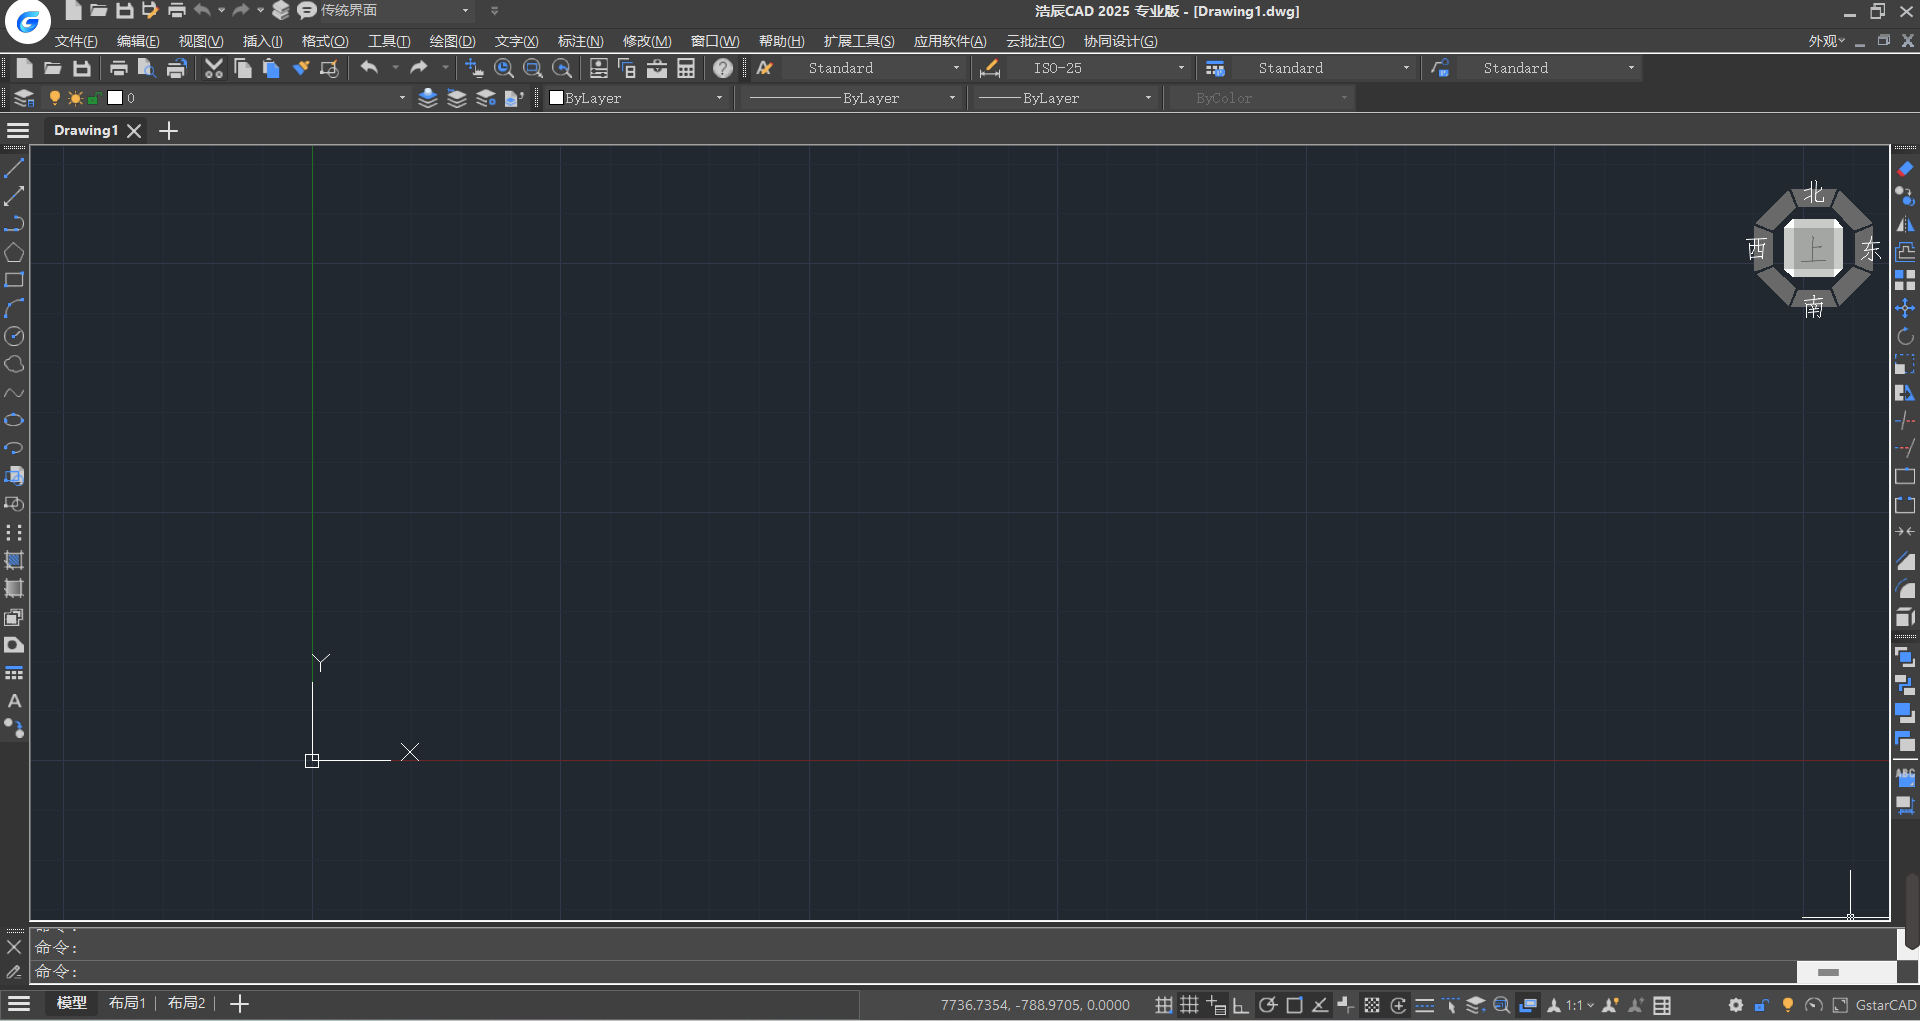The image size is (1920, 1021).
Task: Open the ByLayer color swatch selector
Action: coord(637,98)
